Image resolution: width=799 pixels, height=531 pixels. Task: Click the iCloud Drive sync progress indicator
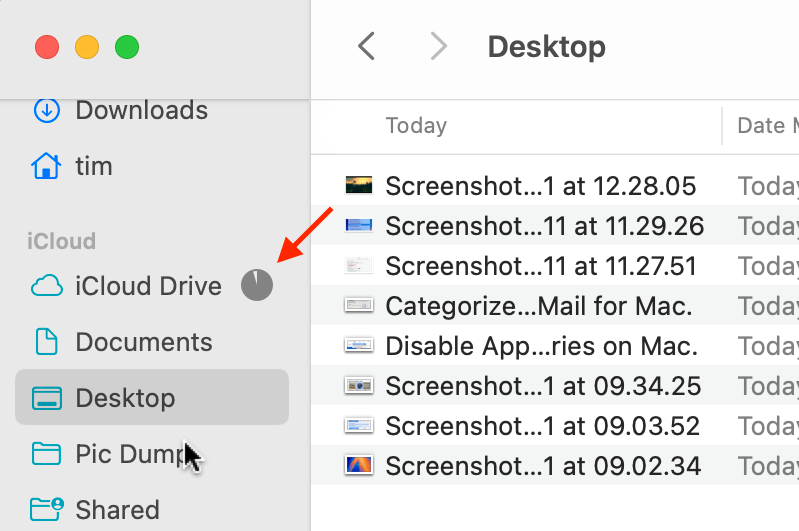coord(256,286)
